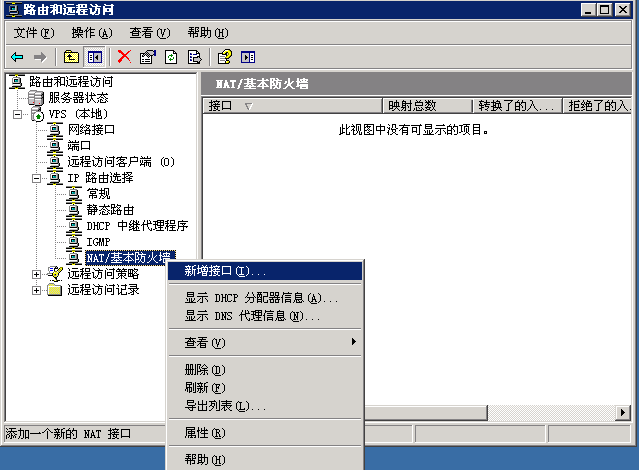The image size is (639, 470).
Task: Click the Up one level folder icon
Action: [x=71, y=57]
